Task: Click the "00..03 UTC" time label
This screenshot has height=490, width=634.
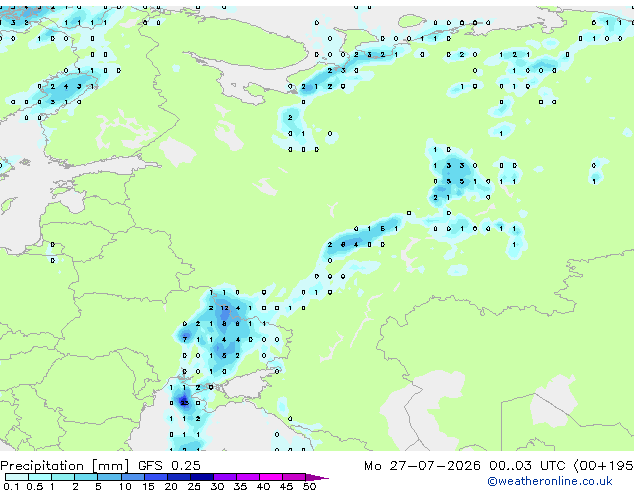Action: coord(527,466)
